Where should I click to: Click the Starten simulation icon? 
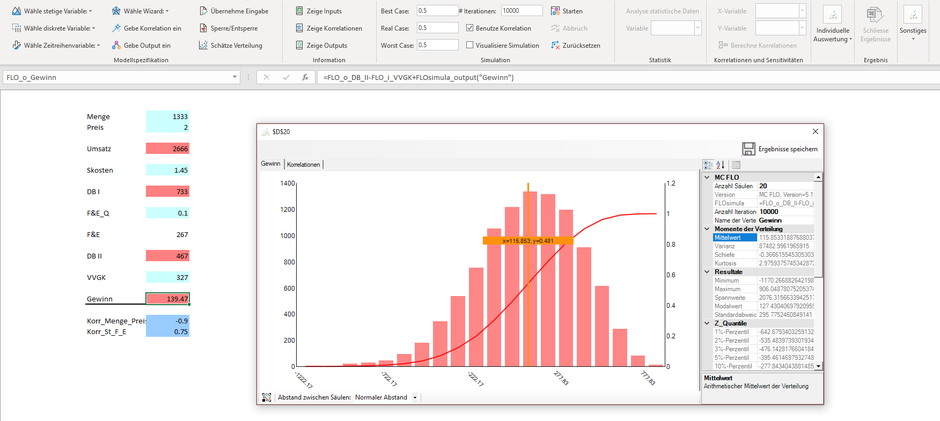[x=555, y=11]
